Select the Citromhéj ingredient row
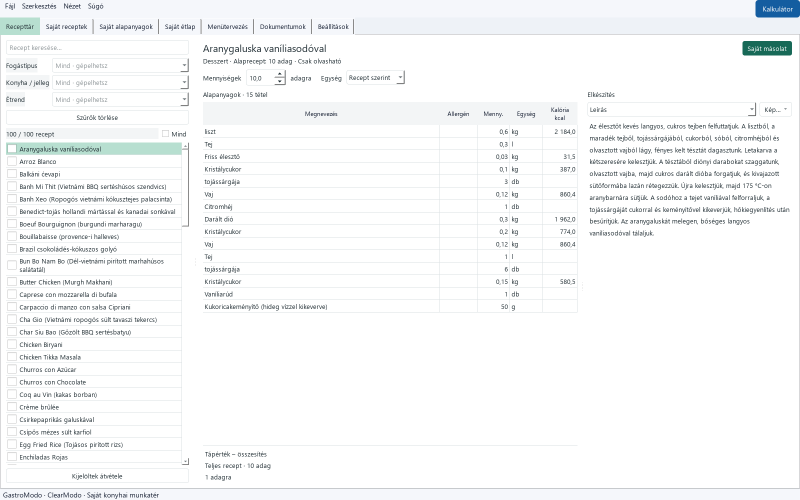This screenshot has height=500, width=800. tap(390, 207)
